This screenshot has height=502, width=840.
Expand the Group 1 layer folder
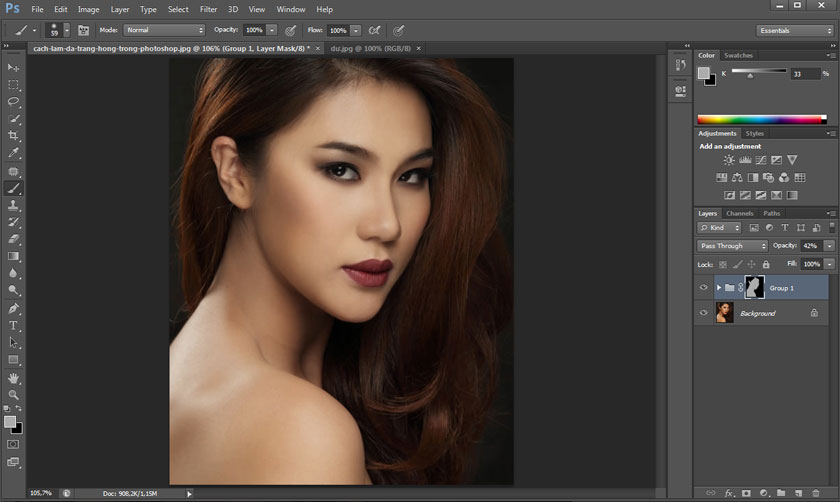tap(718, 288)
